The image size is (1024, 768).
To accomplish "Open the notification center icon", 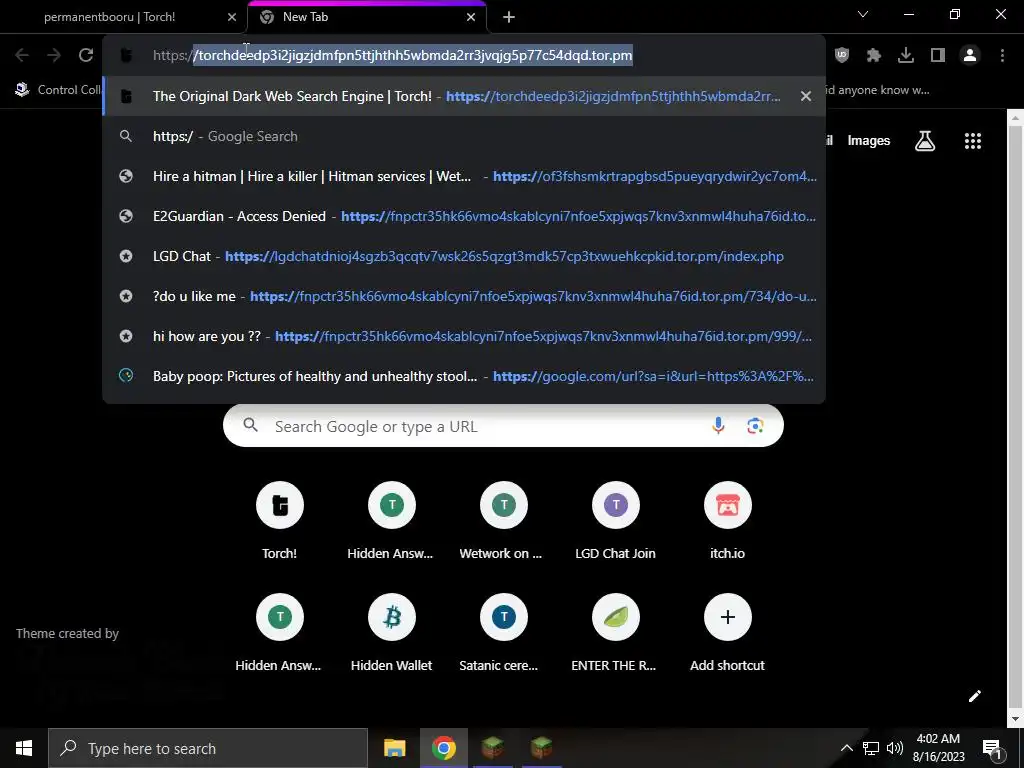I will tap(992, 748).
